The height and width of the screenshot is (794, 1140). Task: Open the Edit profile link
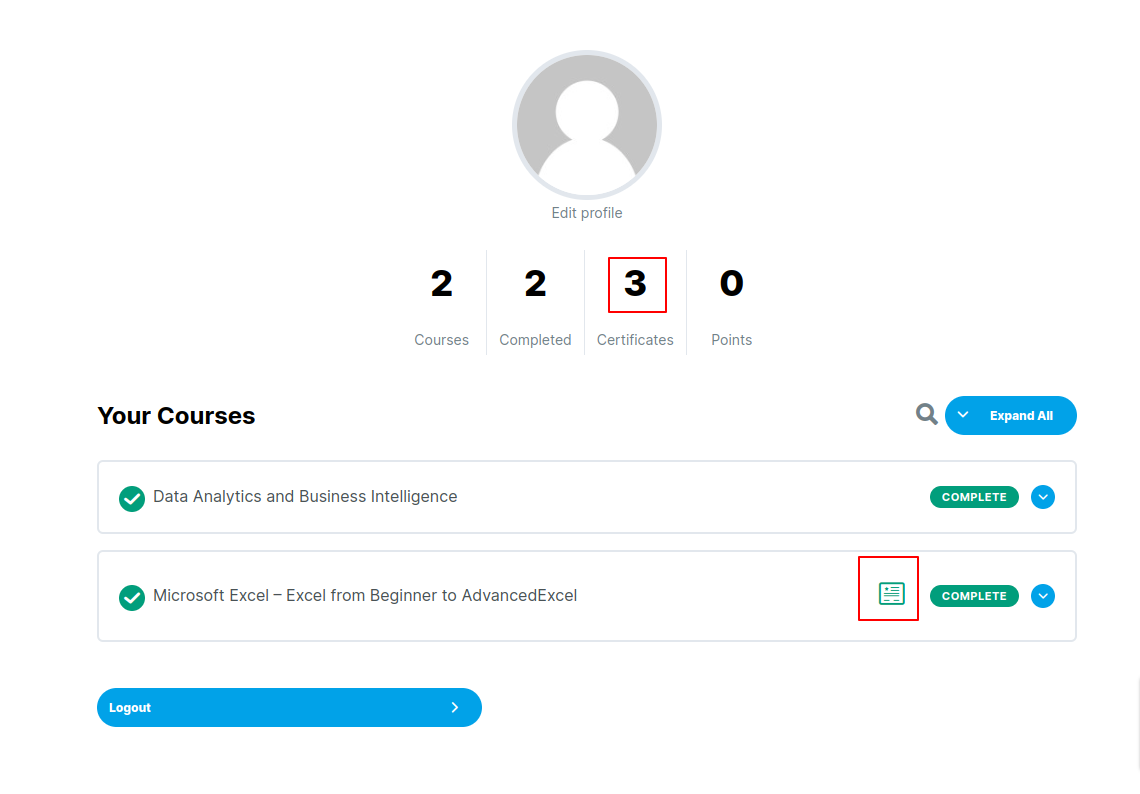point(587,213)
